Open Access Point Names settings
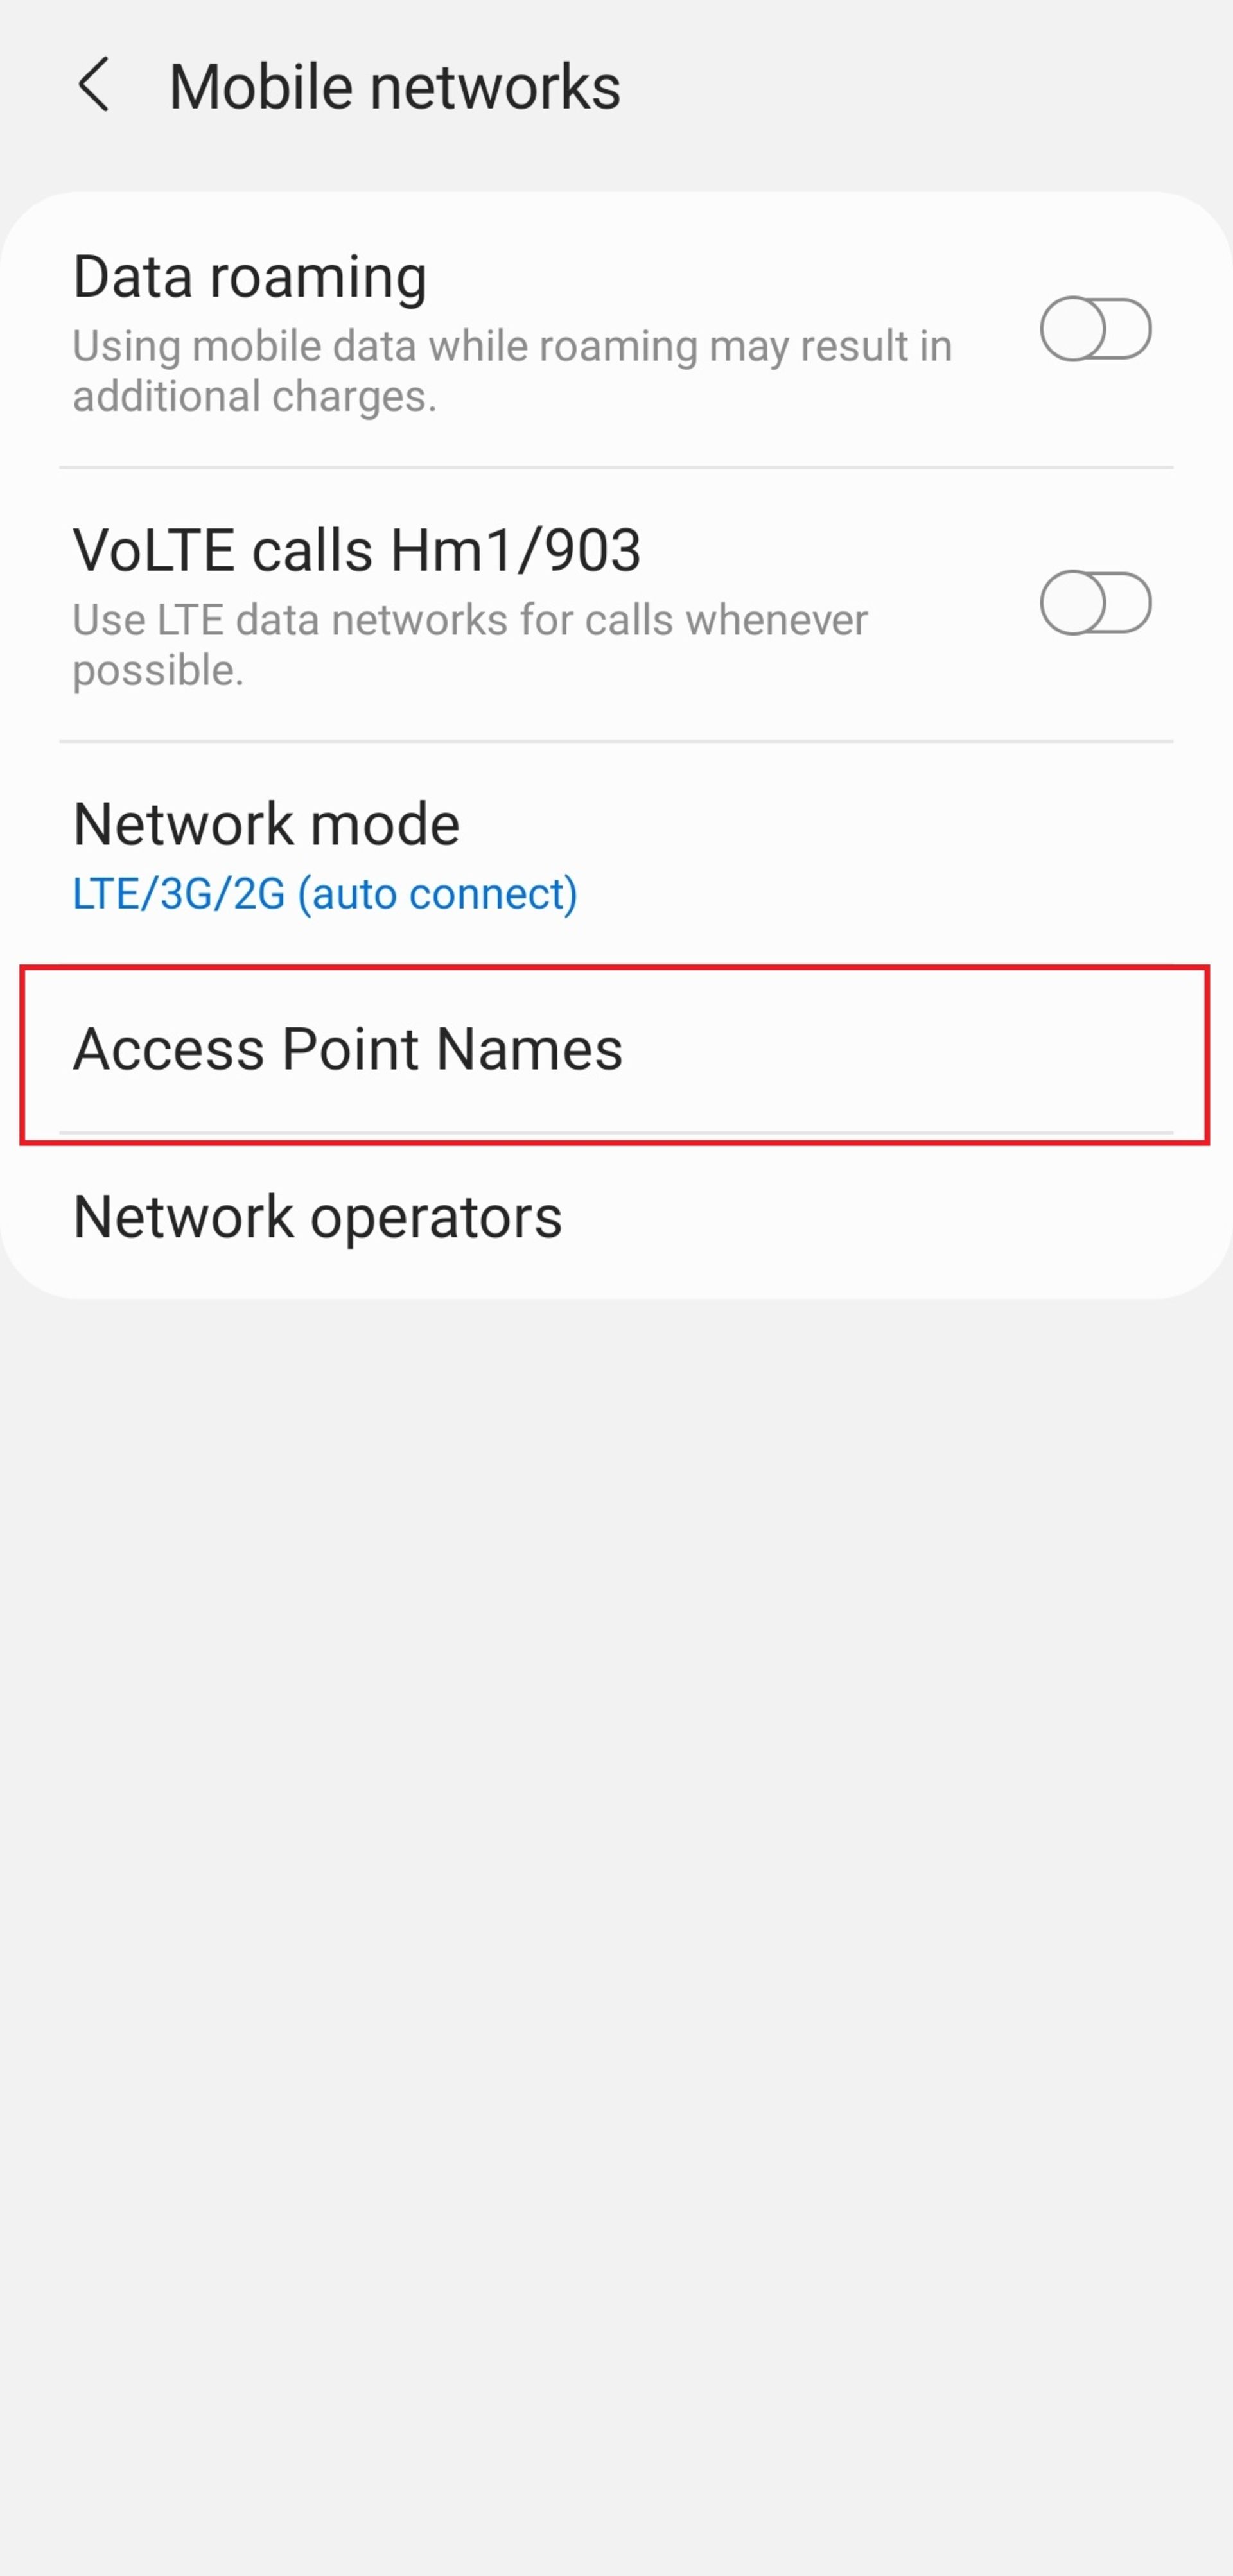This screenshot has height=2576, width=1233. click(616, 1048)
